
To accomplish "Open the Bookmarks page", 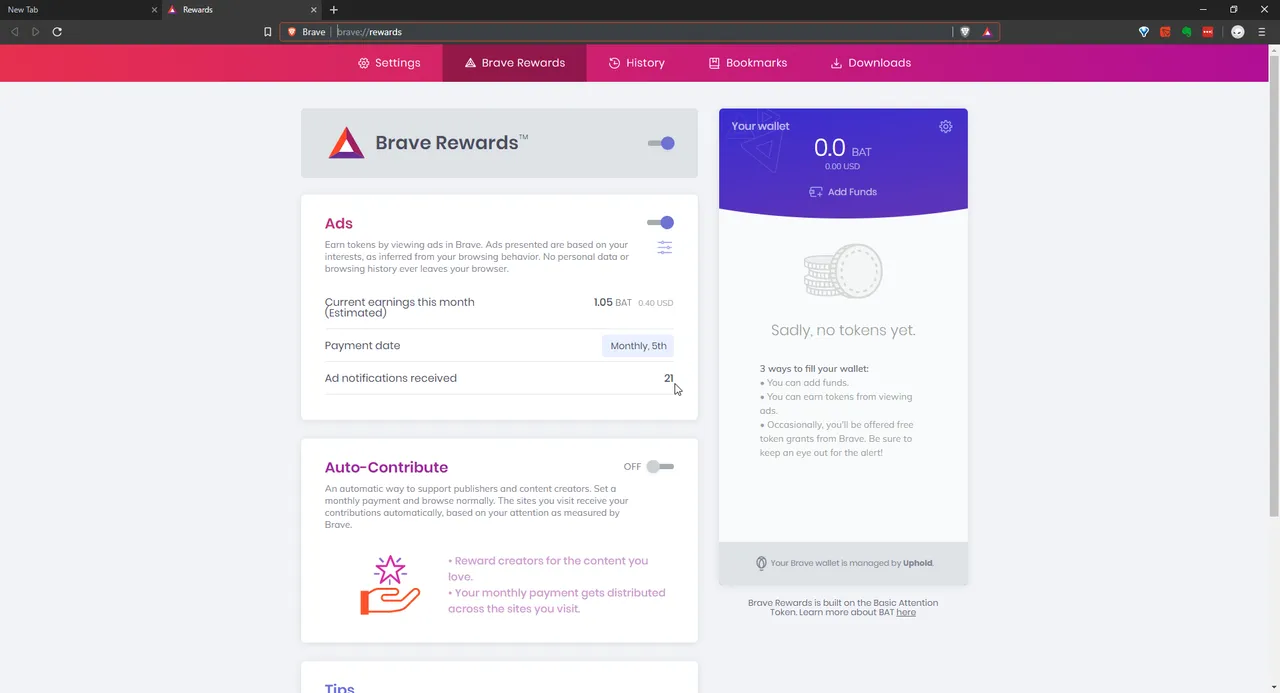I will pos(748,63).
